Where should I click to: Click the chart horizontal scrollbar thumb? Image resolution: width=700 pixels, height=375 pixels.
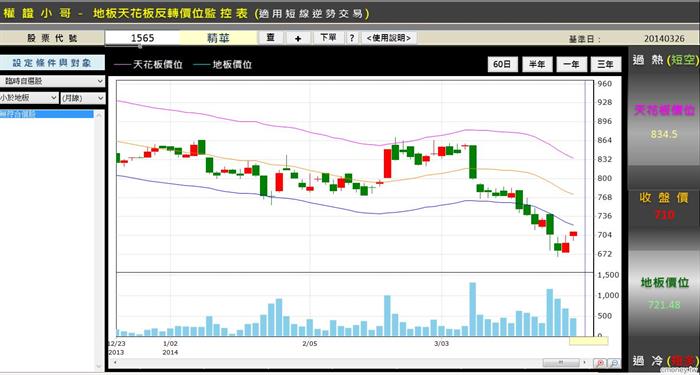point(561,363)
